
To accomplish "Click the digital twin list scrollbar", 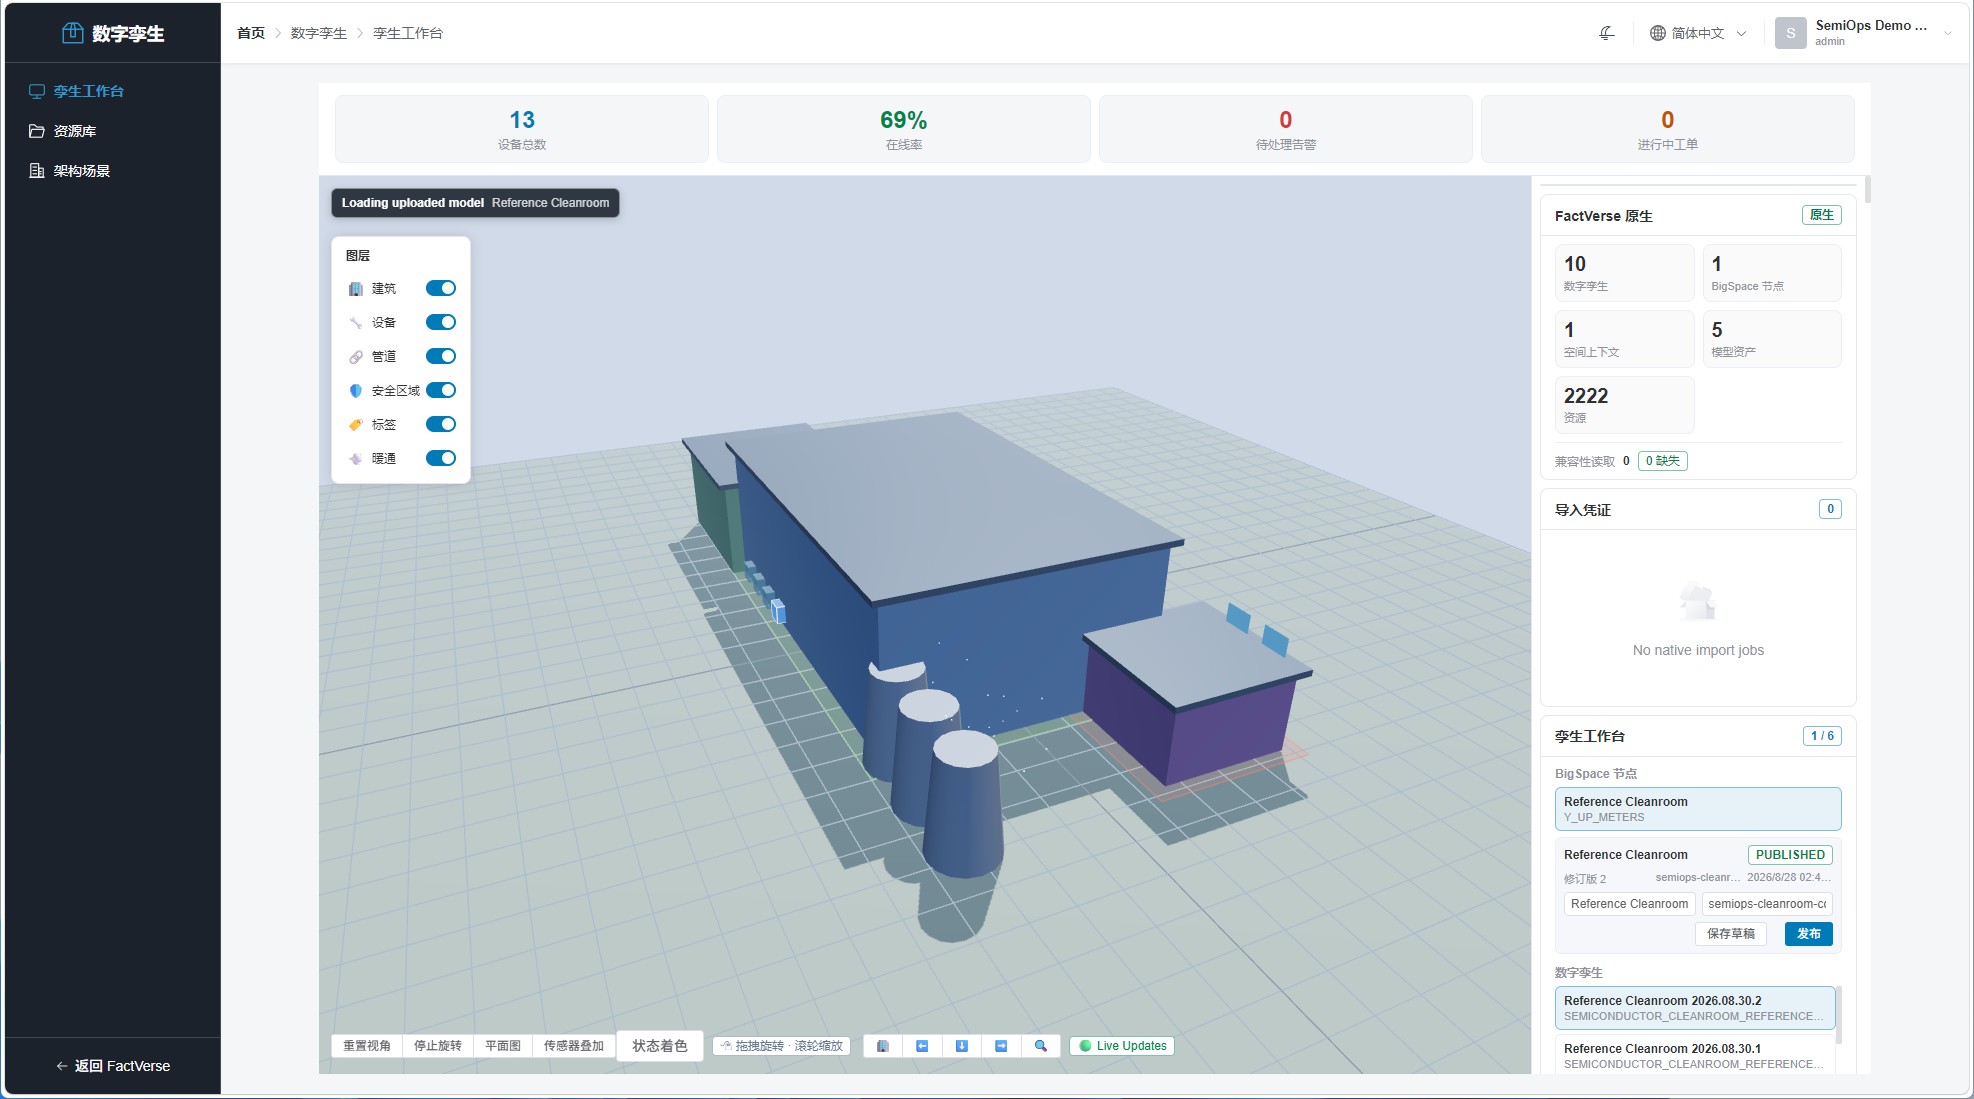I will coord(1839,1014).
